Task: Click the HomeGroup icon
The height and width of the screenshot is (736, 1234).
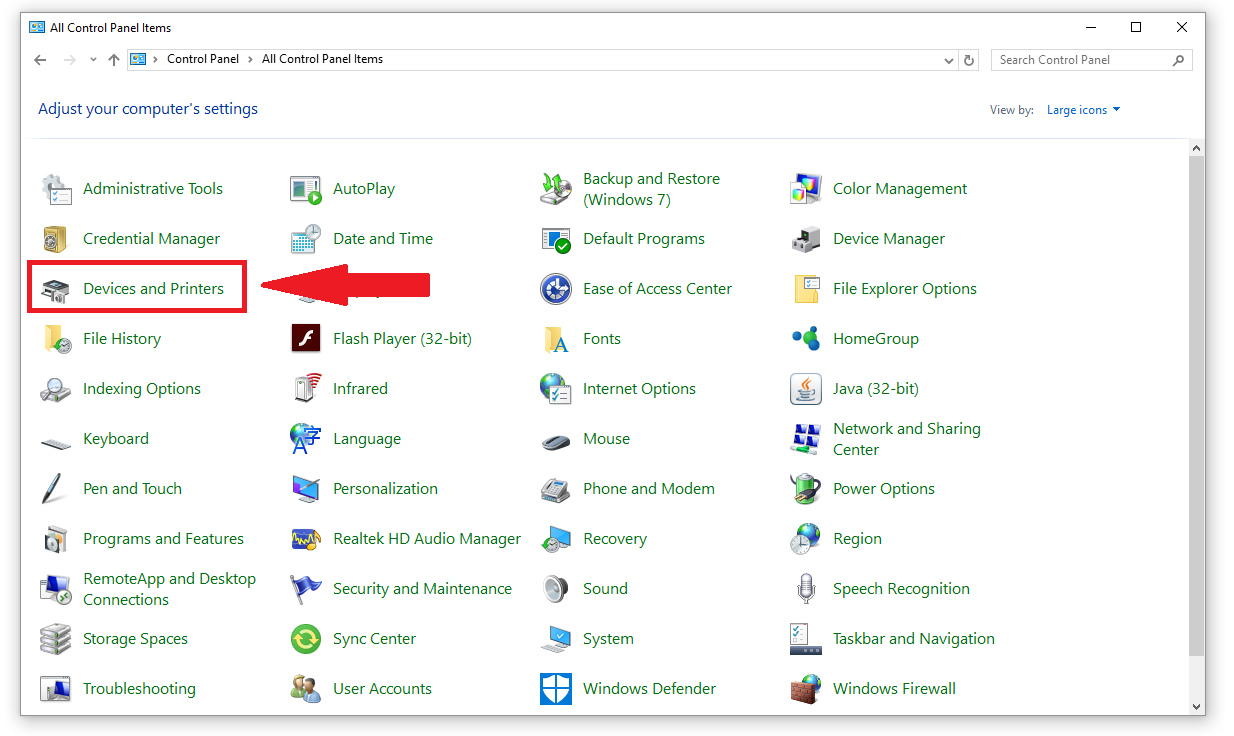Action: coord(806,339)
